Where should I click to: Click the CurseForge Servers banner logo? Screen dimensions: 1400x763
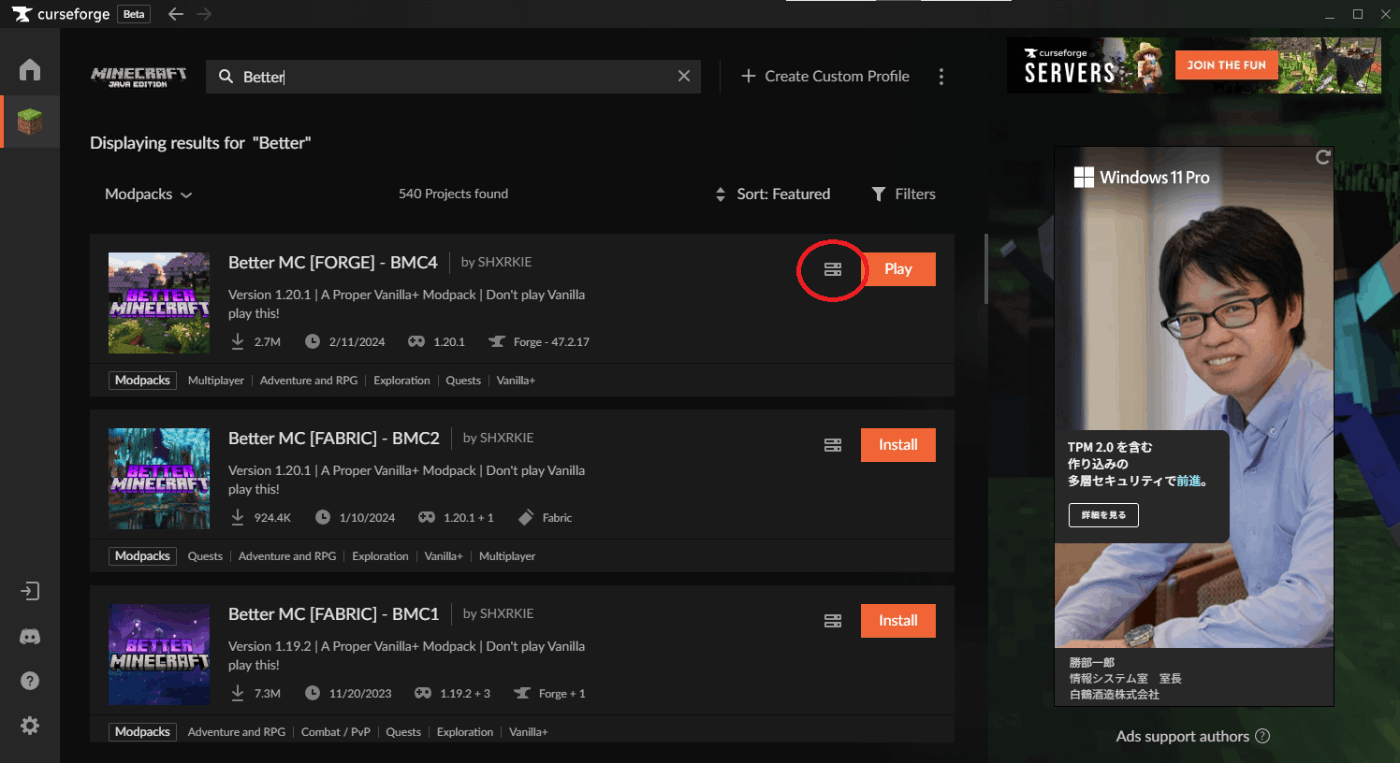click(1070, 65)
